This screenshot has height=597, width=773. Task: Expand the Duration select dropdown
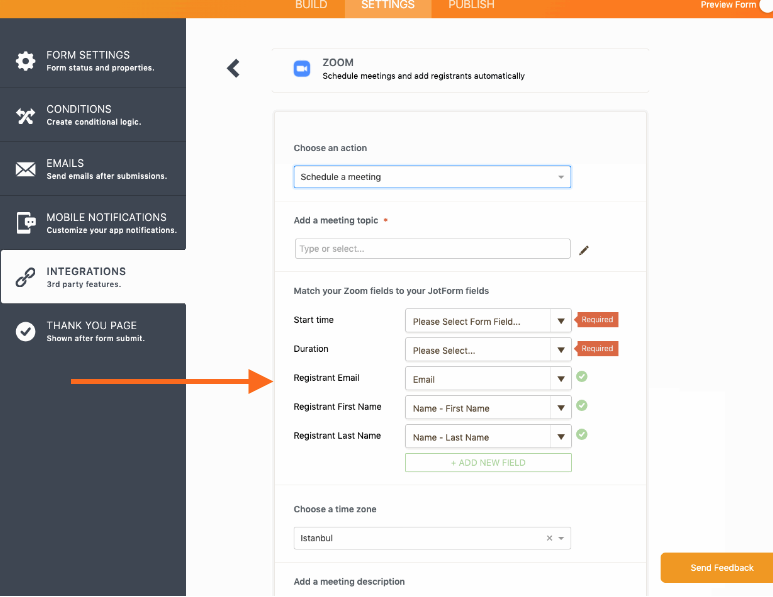(561, 350)
